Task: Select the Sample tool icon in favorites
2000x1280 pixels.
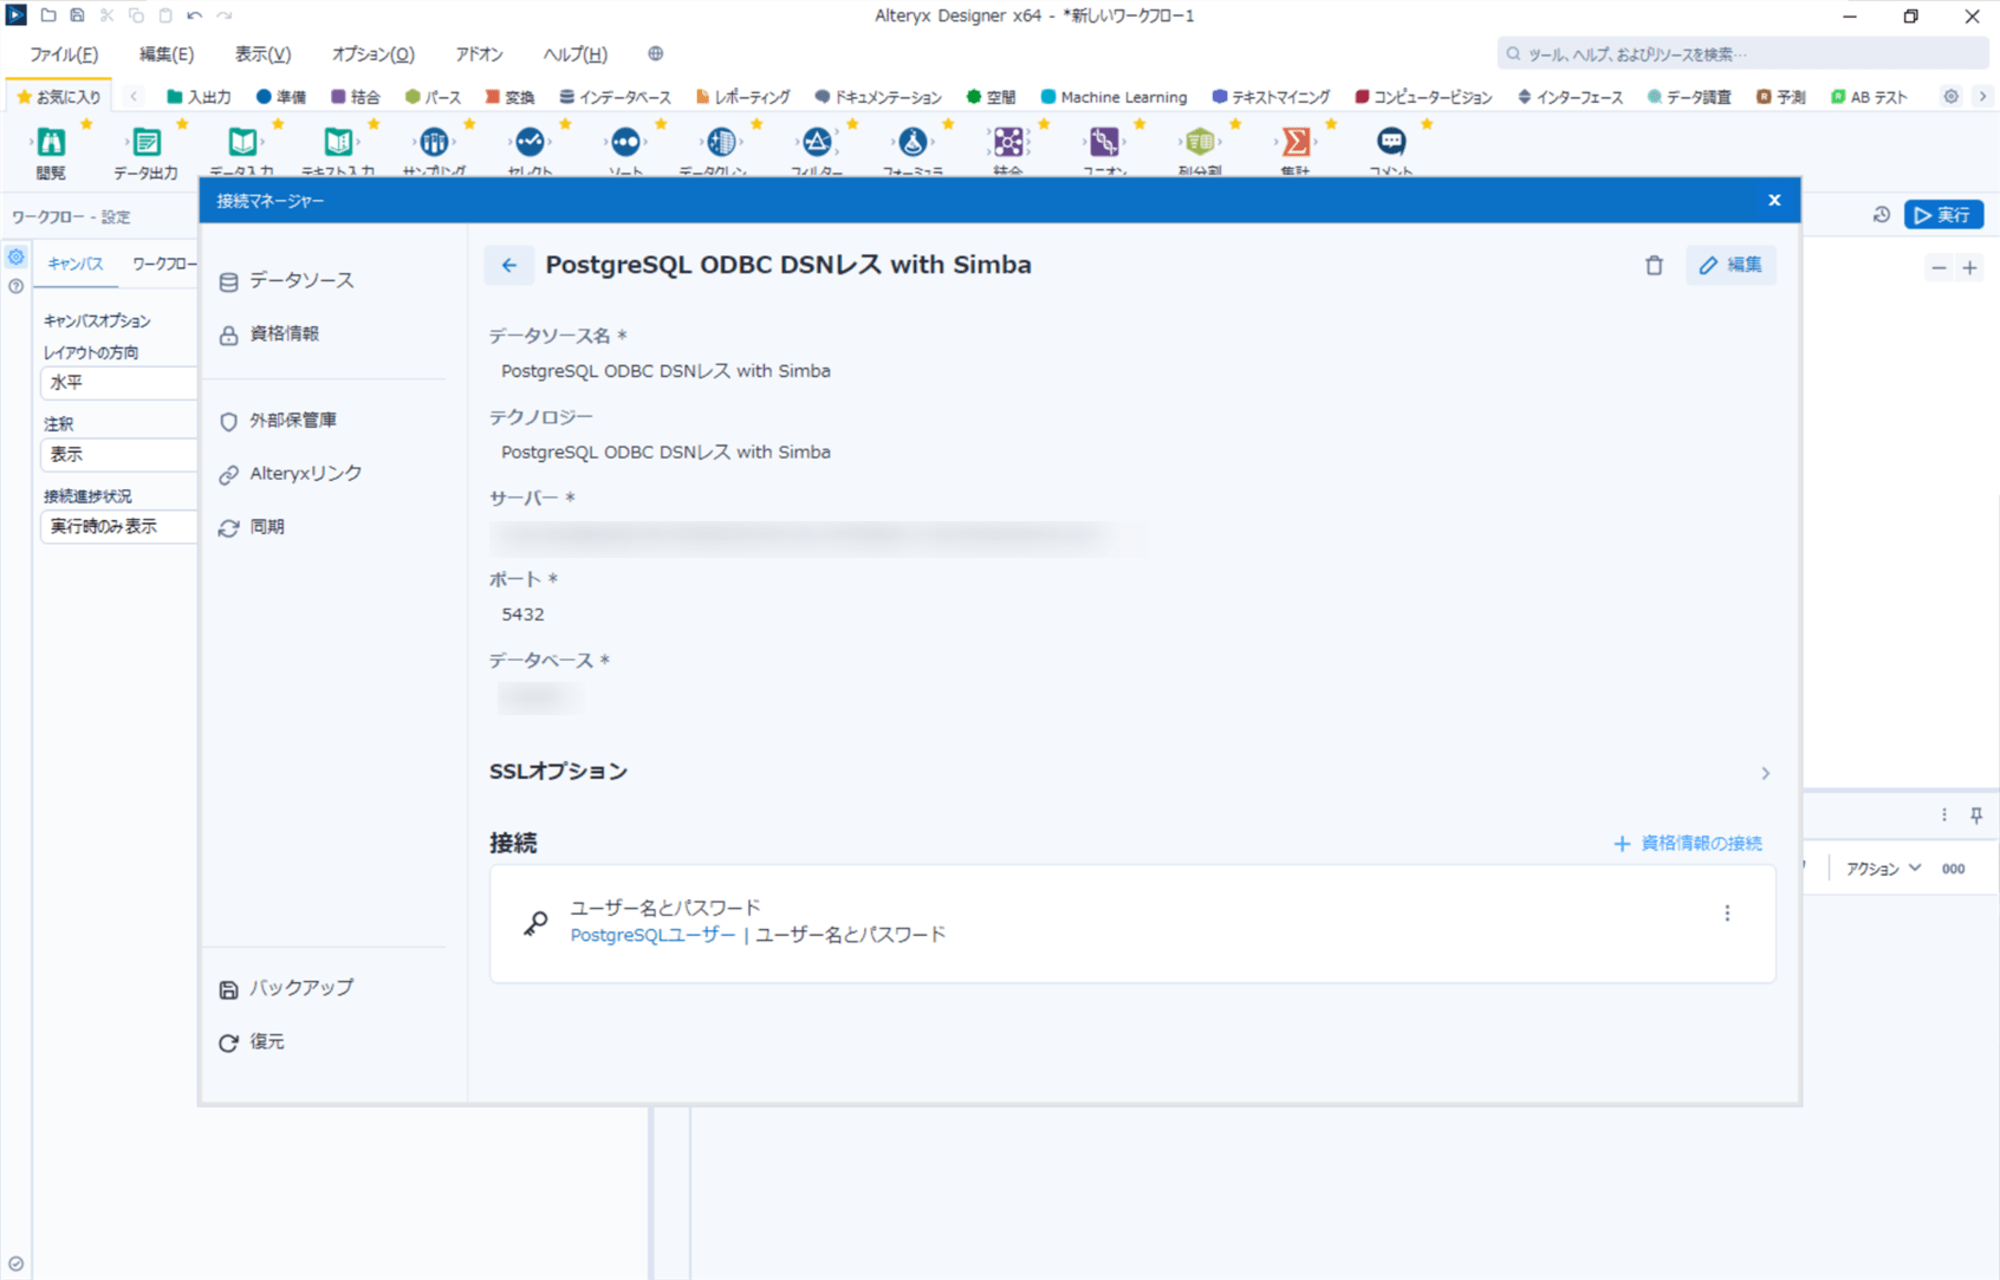Action: pyautogui.click(x=434, y=142)
